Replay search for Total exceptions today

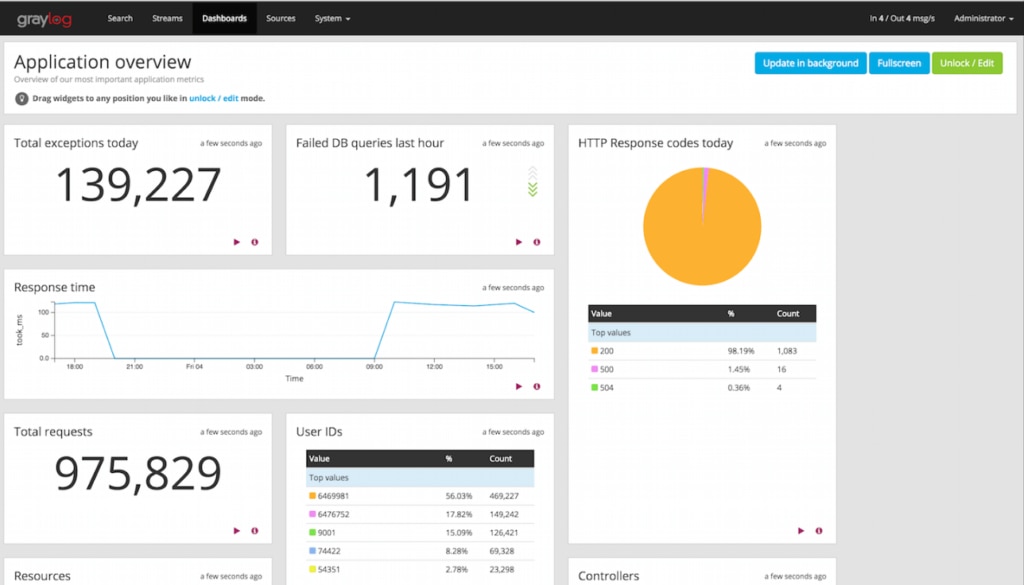pyautogui.click(x=236, y=242)
